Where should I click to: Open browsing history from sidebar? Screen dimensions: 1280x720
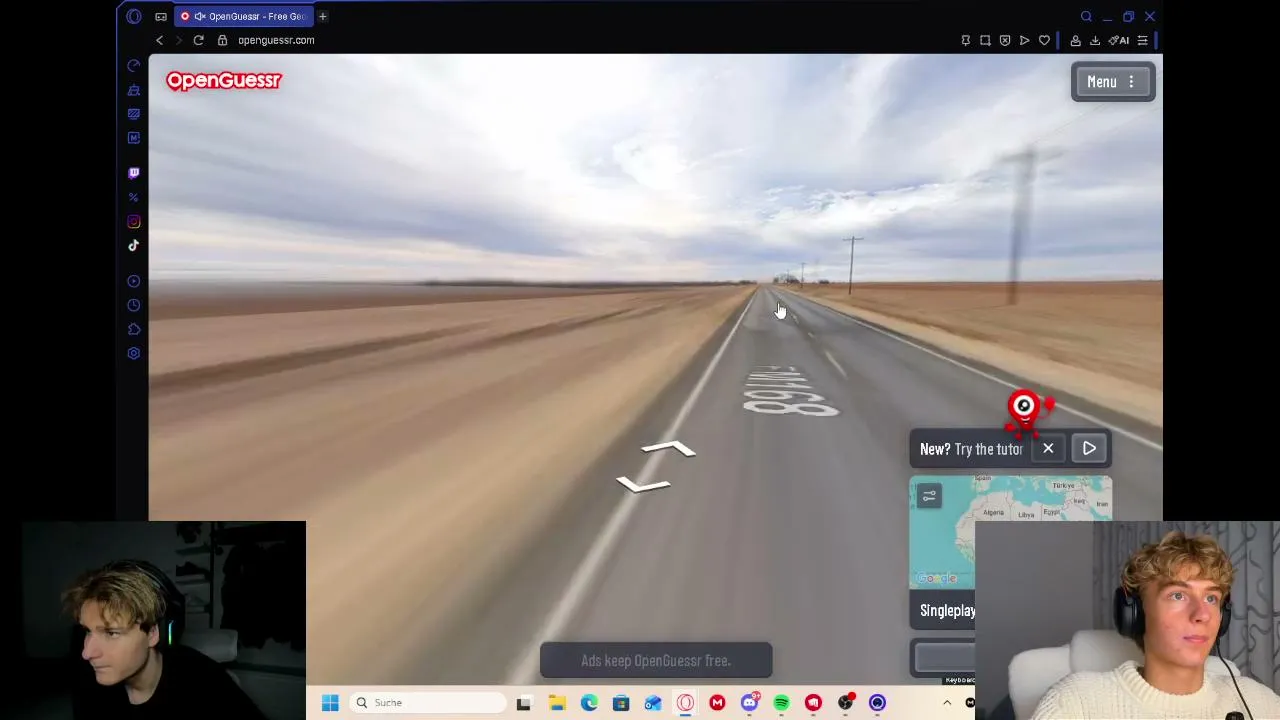click(x=134, y=305)
